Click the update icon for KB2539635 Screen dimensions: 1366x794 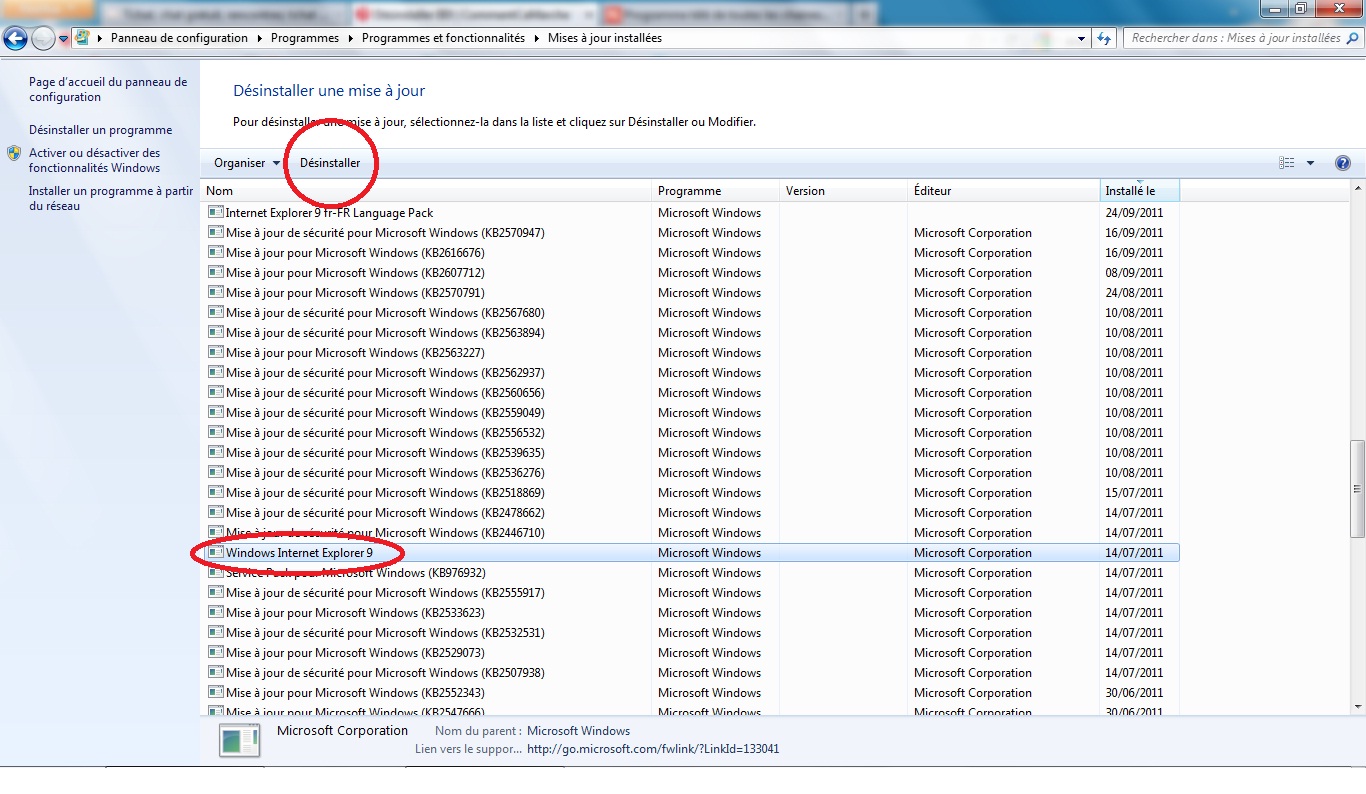tap(216, 452)
